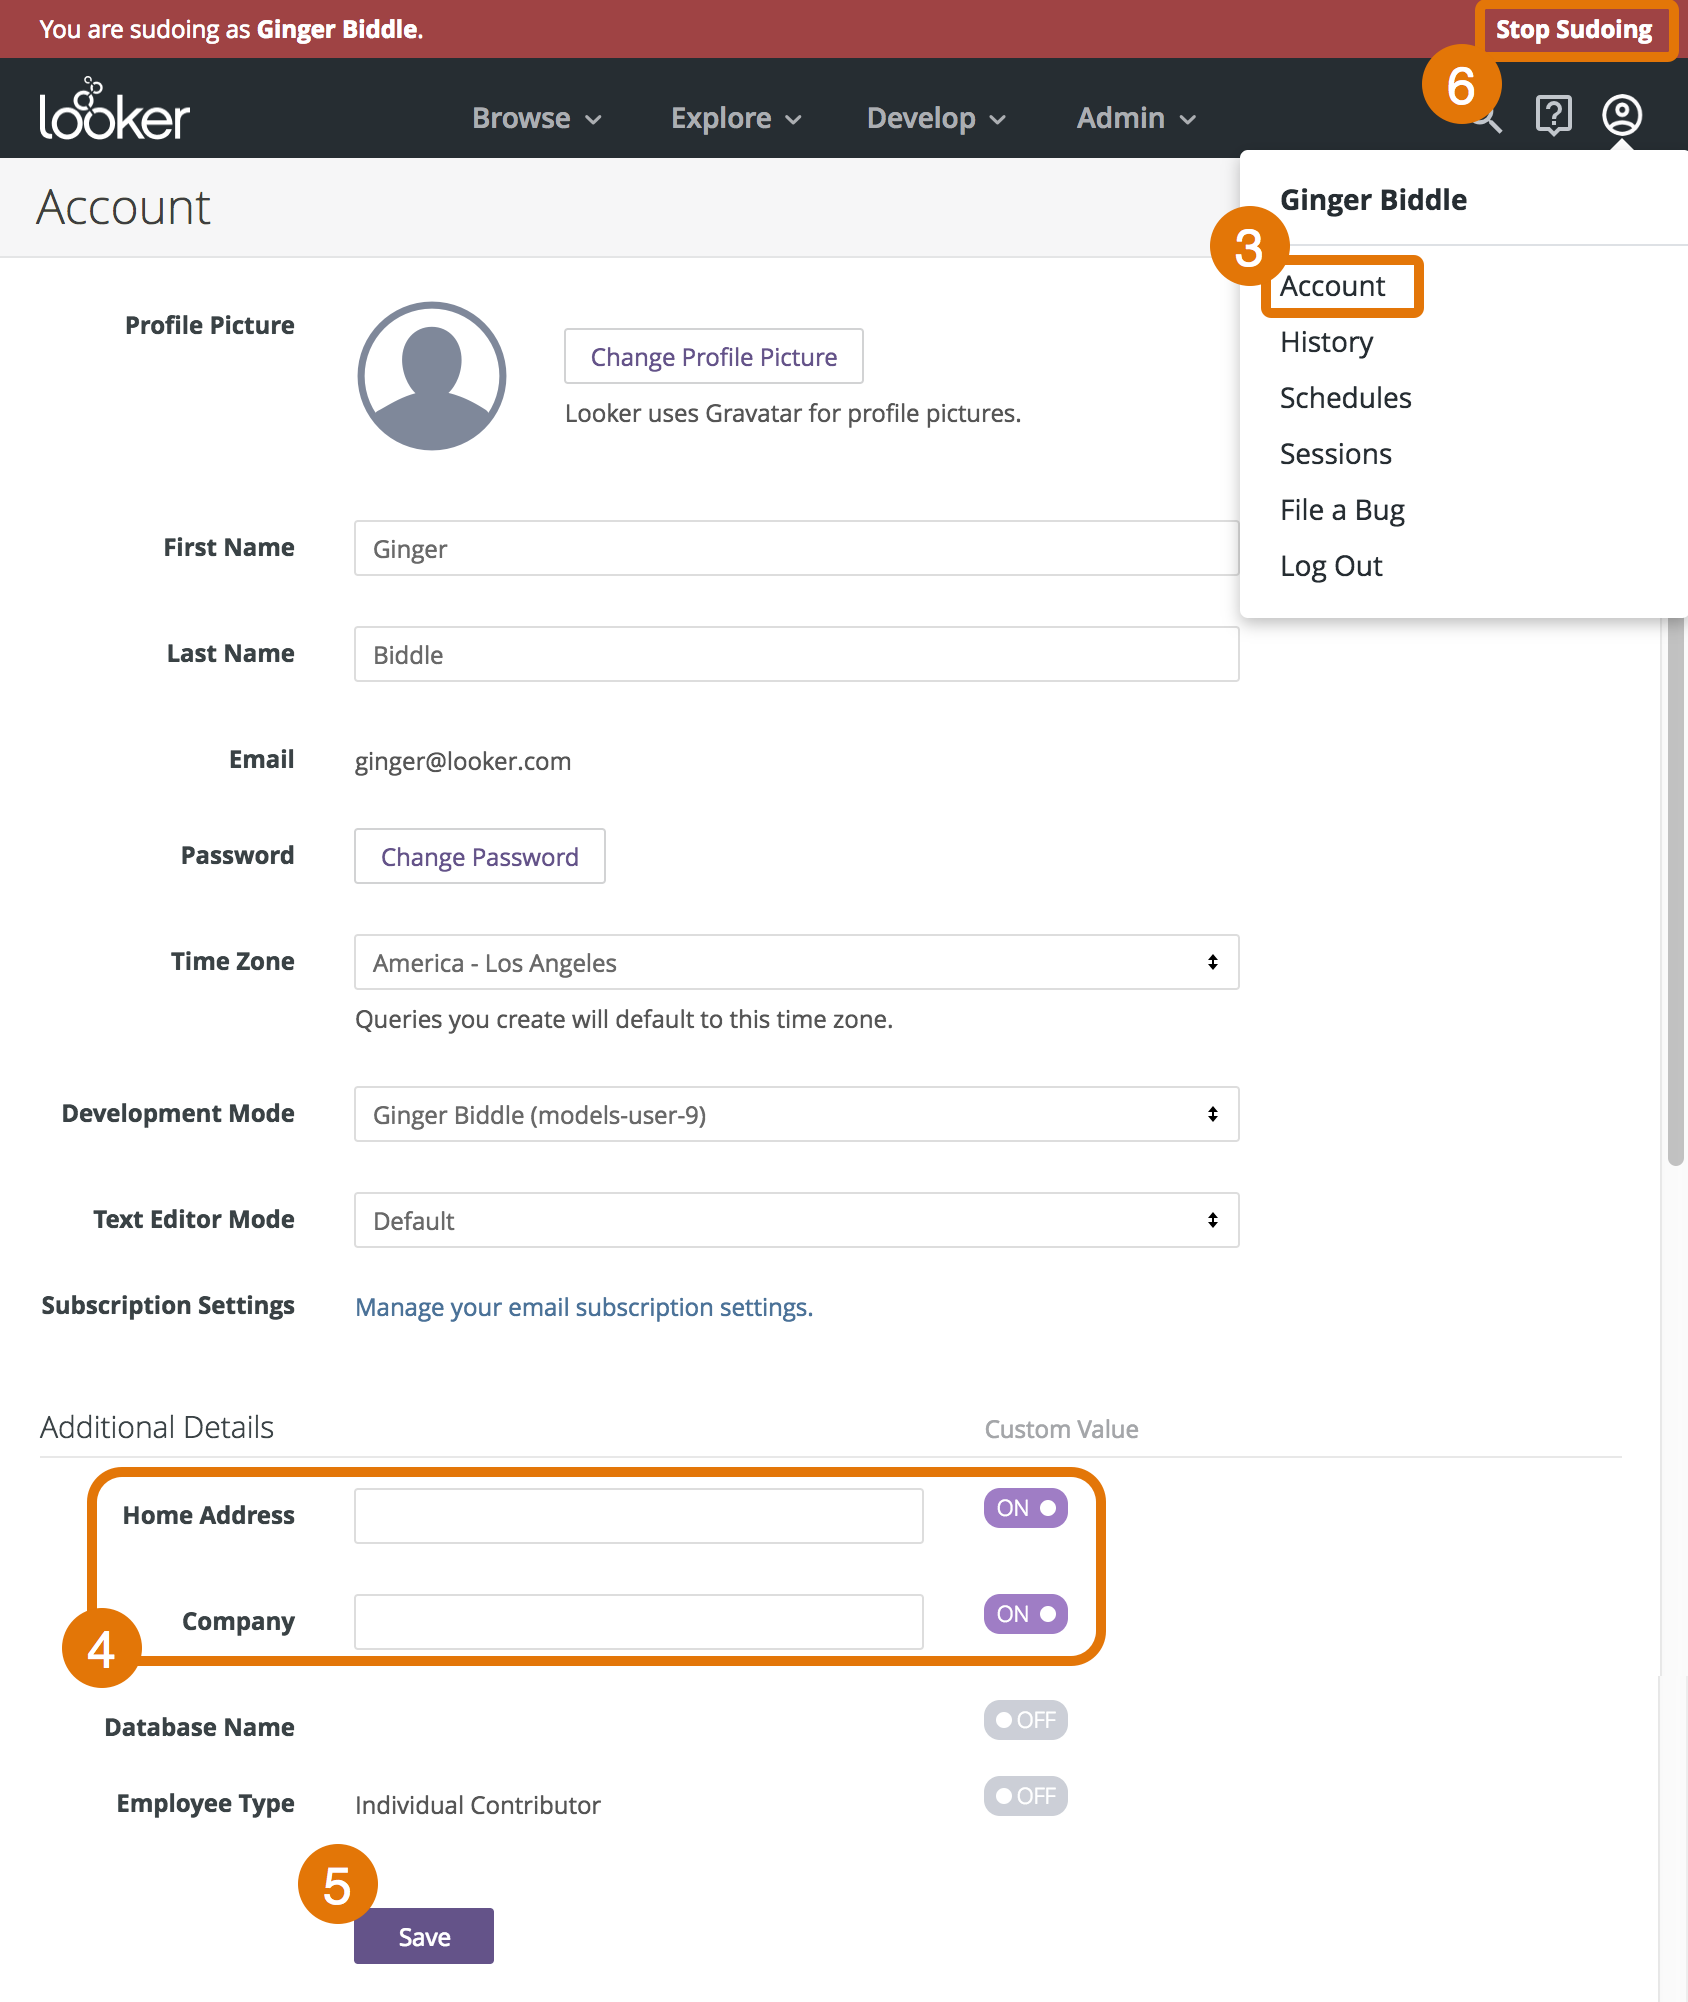Enable Employee Type custom value switch
This screenshot has width=1688, height=2002.
(1025, 1796)
